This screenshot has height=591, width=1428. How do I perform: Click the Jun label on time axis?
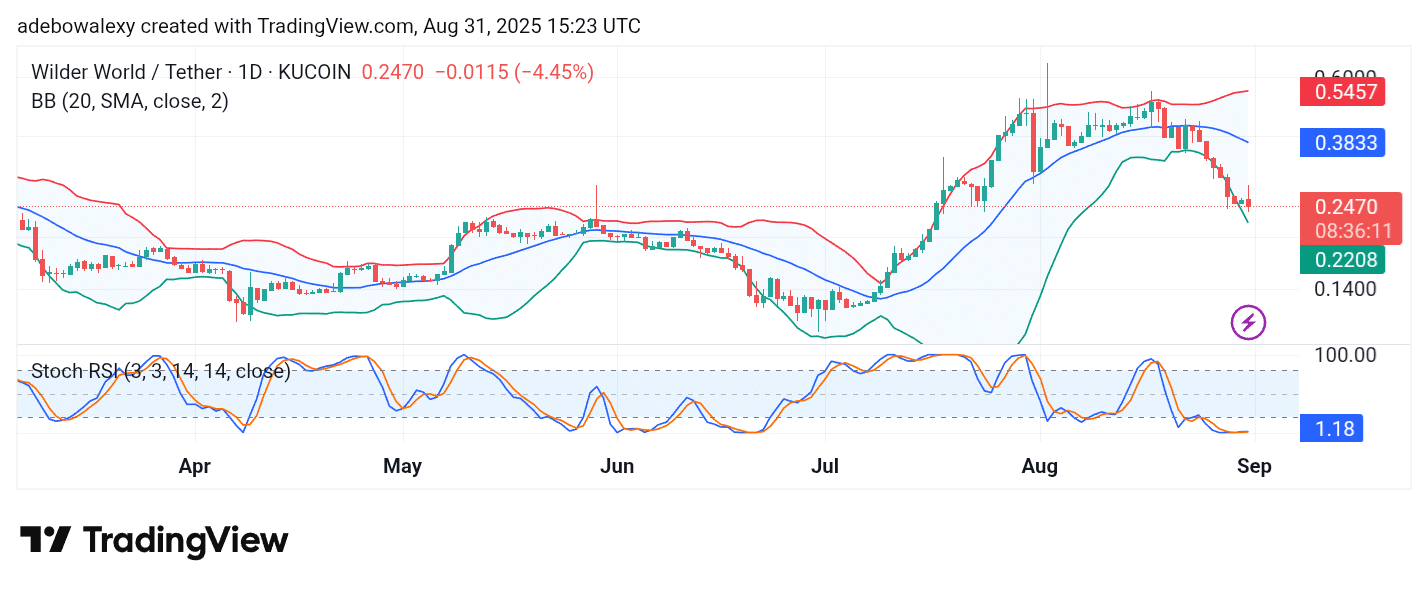(617, 466)
